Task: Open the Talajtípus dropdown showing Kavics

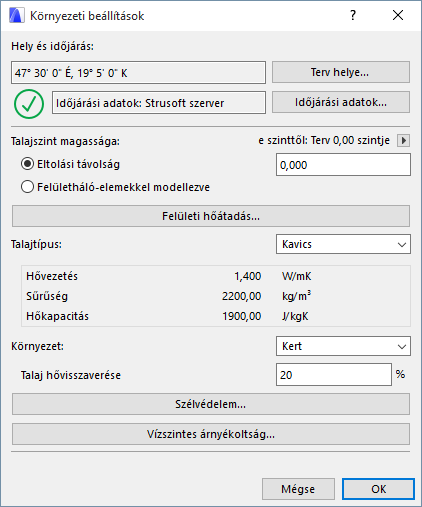Action: coord(343,244)
